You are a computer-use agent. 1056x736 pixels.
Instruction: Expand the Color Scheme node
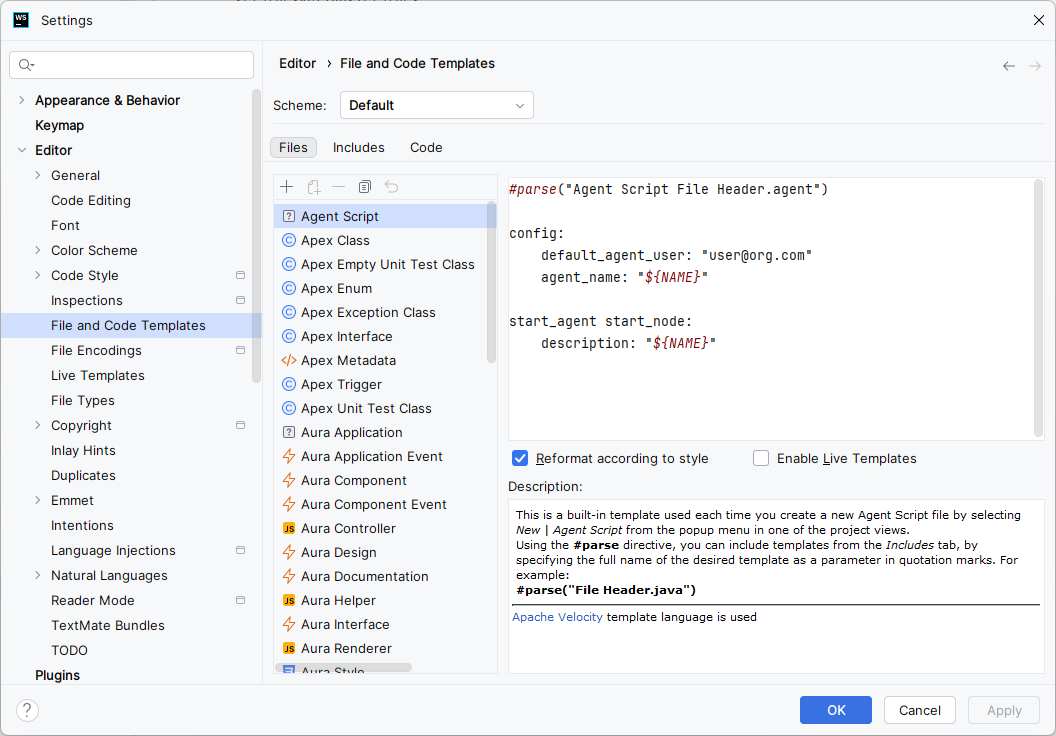(x=38, y=250)
